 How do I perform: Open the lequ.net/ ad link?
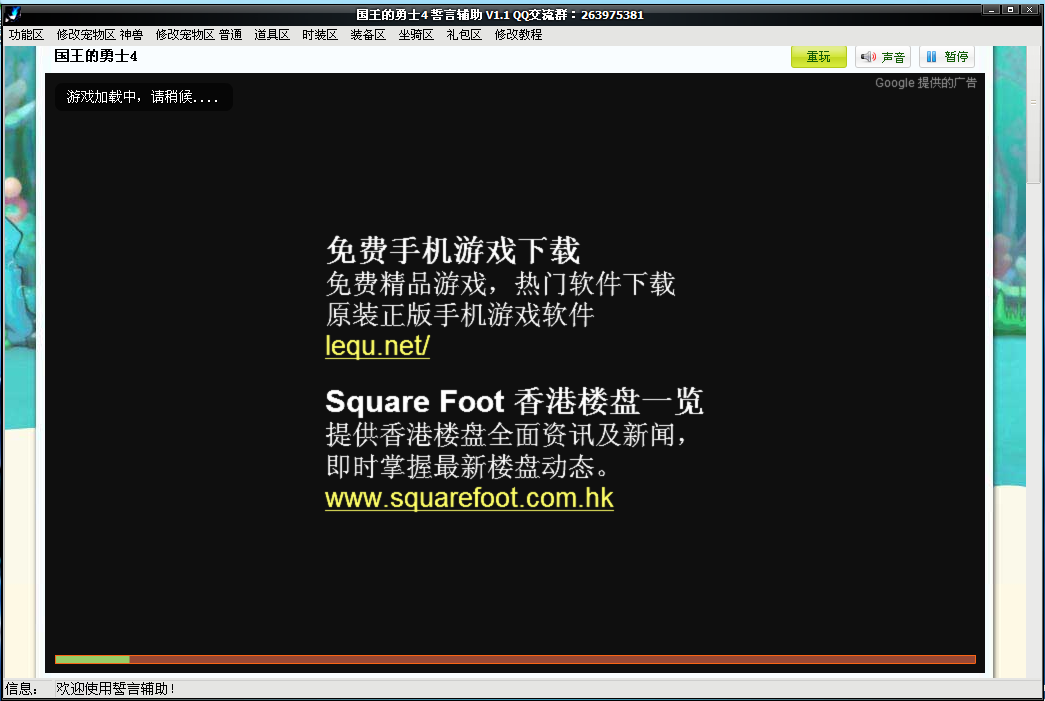click(377, 345)
